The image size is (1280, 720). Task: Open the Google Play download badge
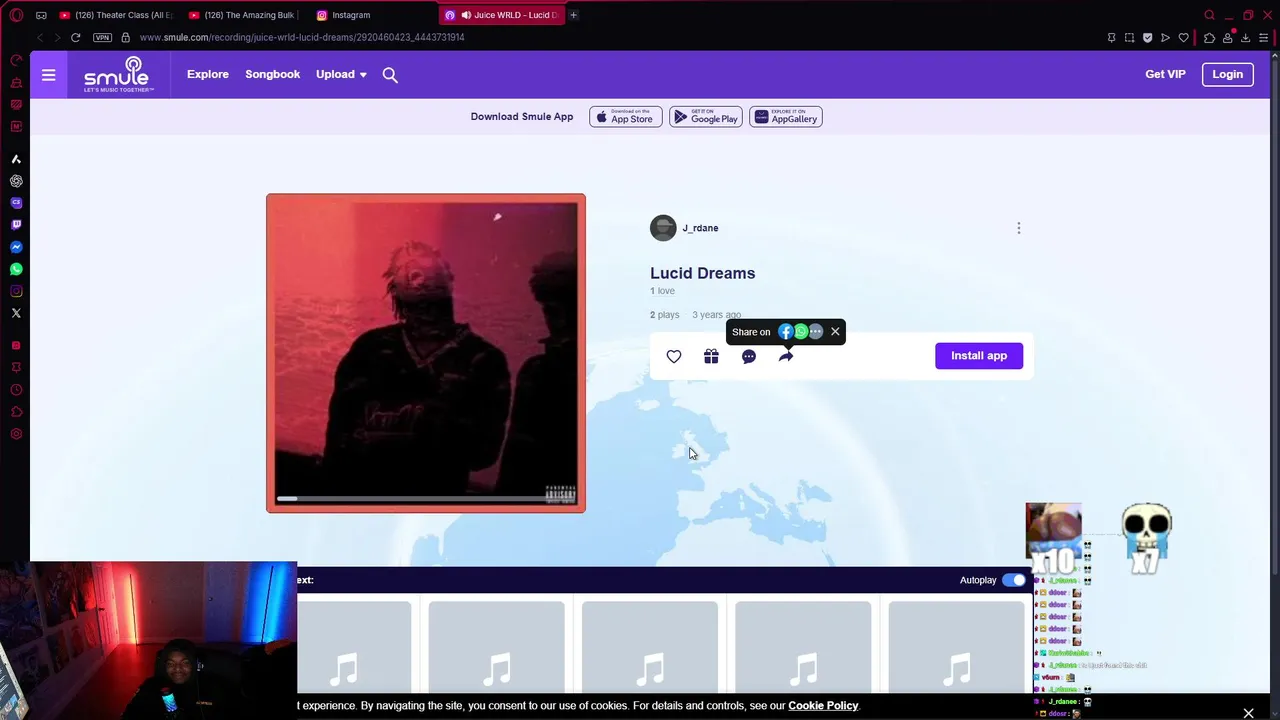coord(706,117)
